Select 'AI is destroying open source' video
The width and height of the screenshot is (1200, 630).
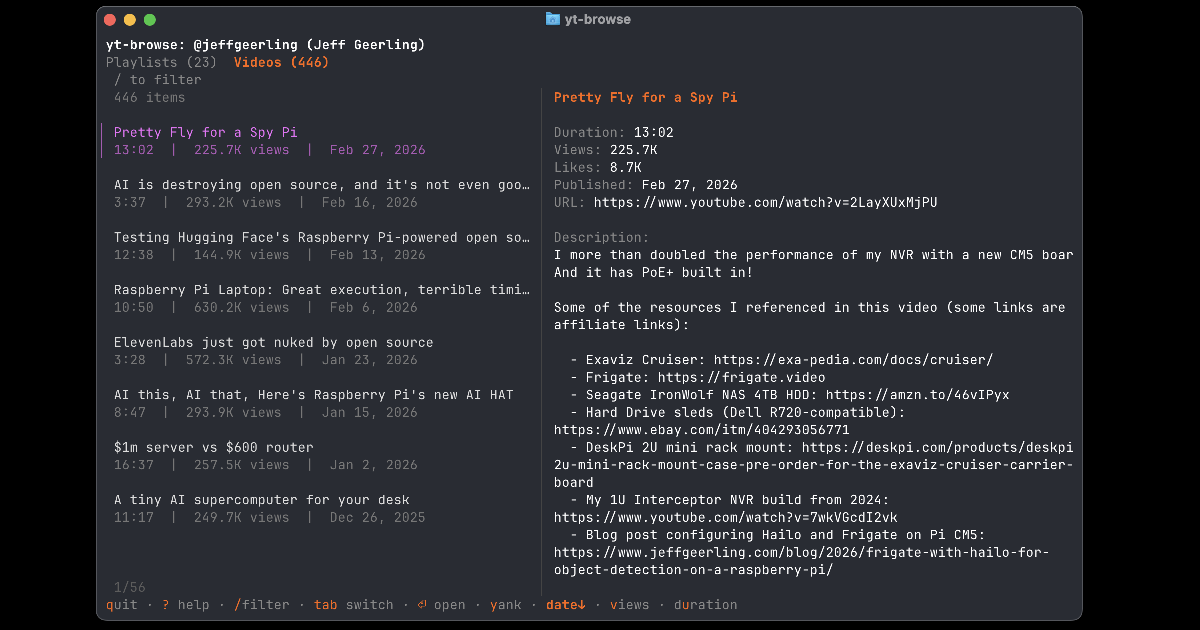(x=320, y=185)
